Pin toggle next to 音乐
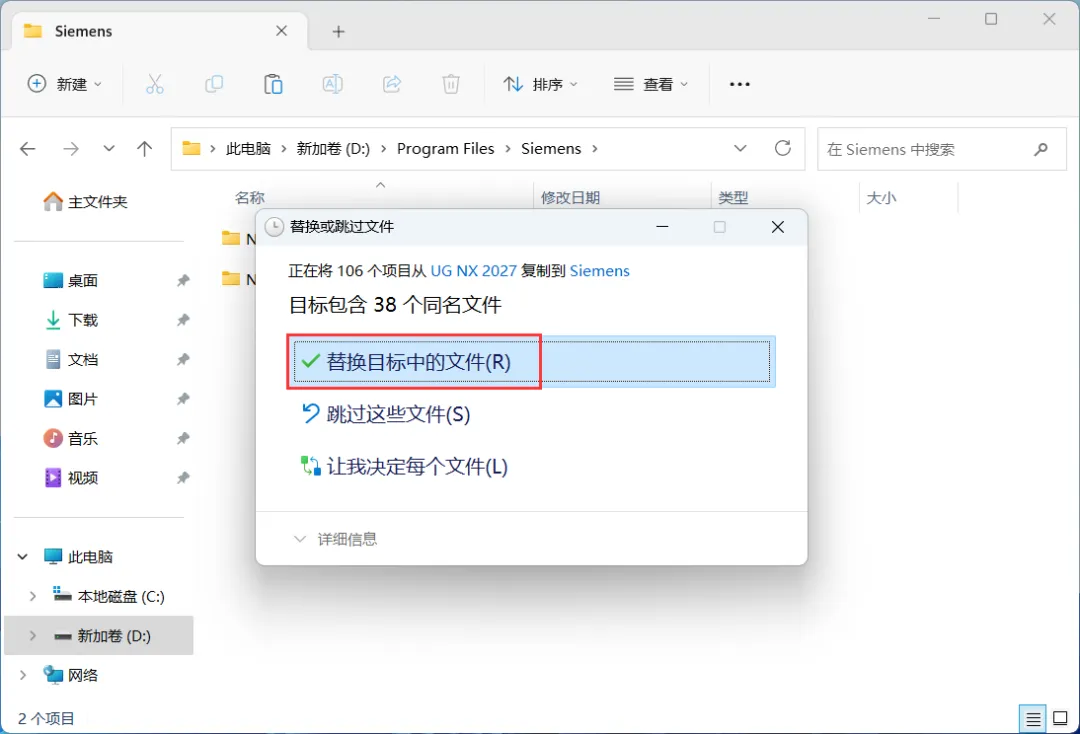 pos(183,438)
